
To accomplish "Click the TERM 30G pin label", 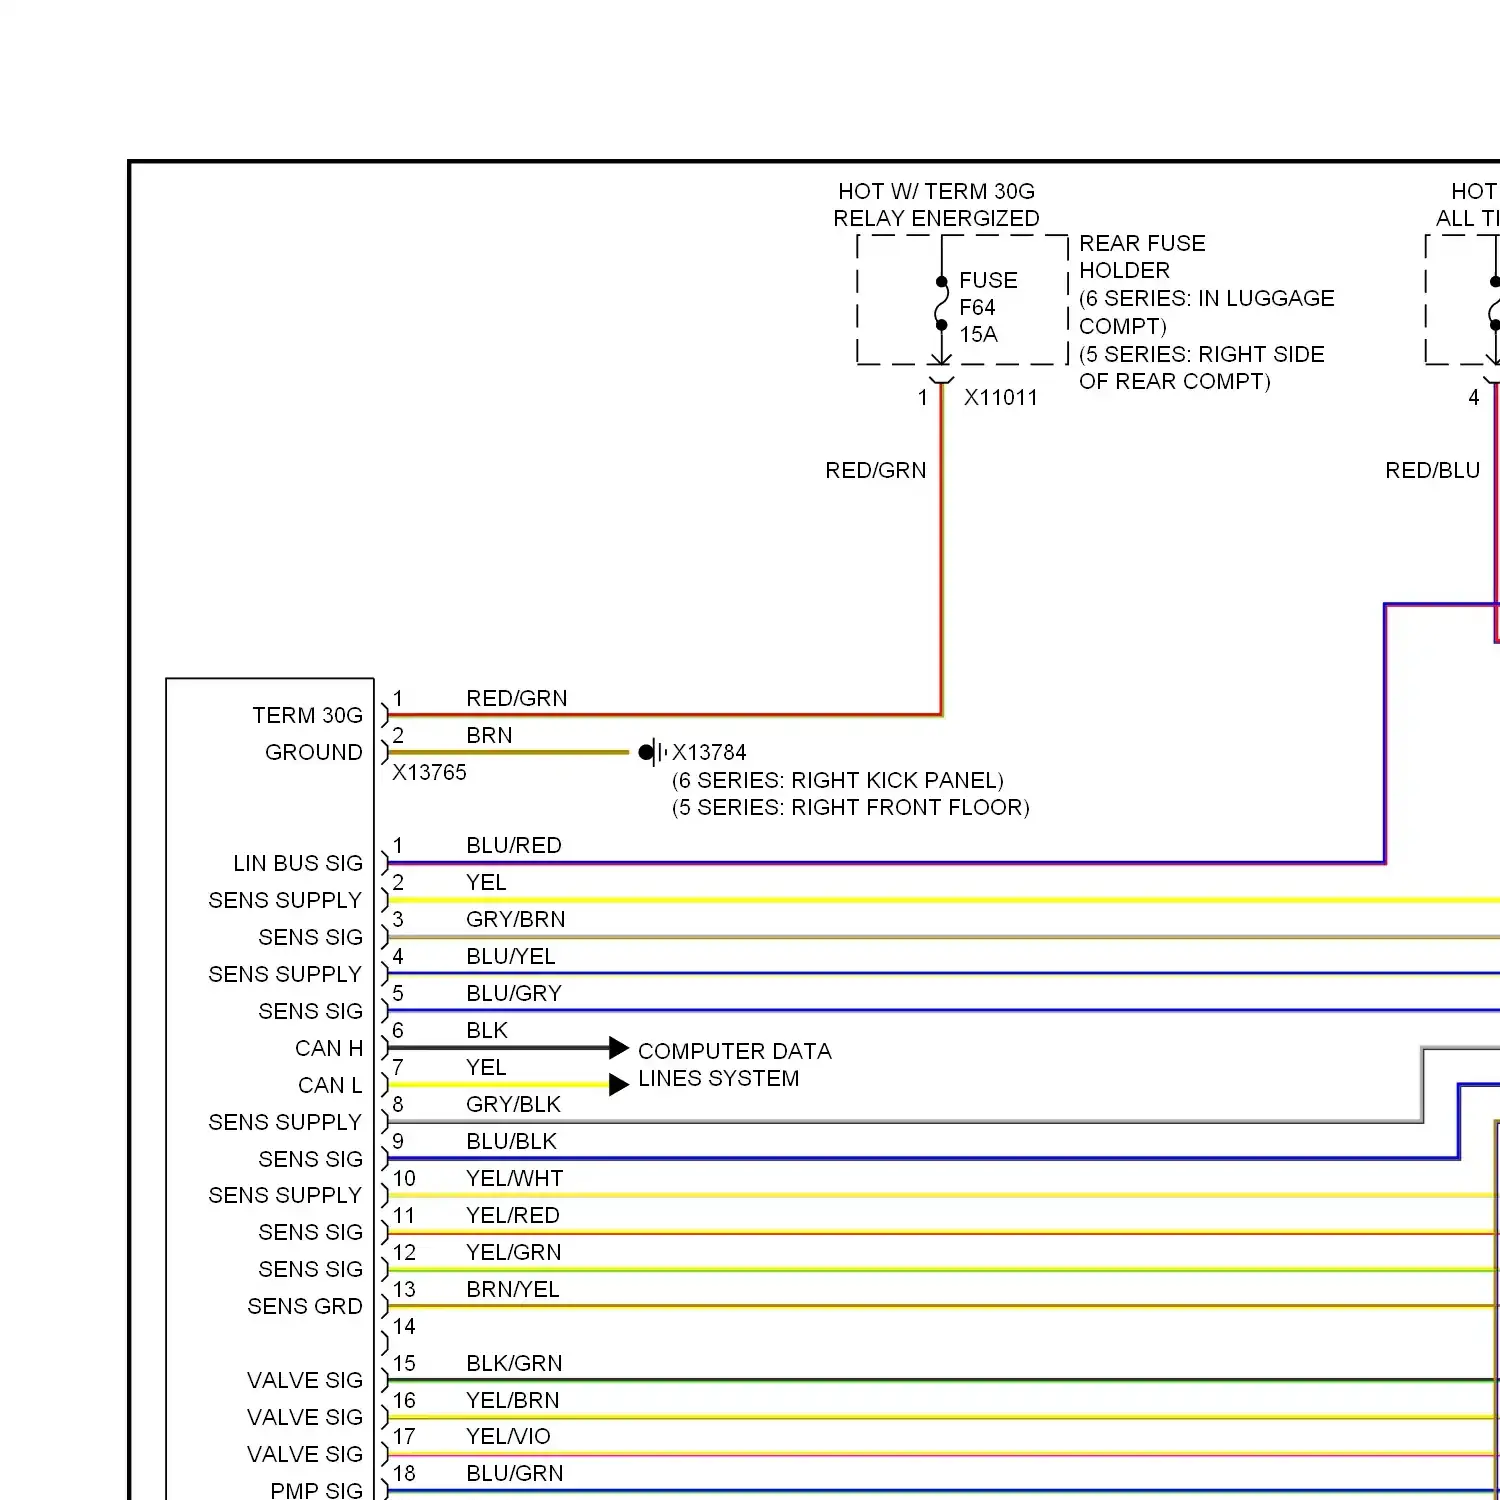I will pos(307,715).
